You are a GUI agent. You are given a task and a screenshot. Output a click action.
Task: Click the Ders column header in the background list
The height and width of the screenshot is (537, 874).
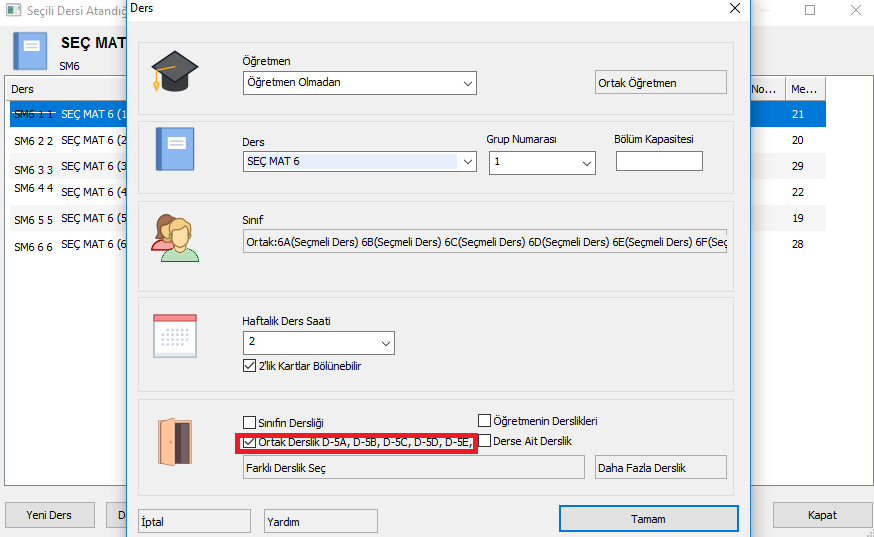click(x=67, y=89)
